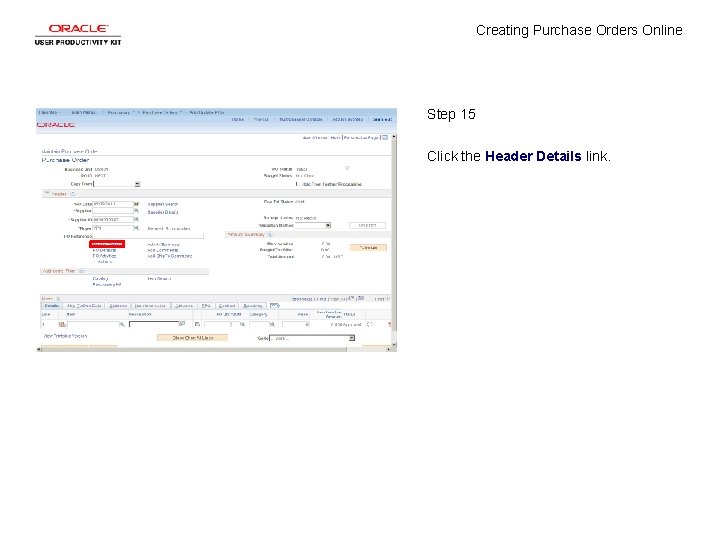Click the Purchasing Kit link
Screen dimensions: 720x540
(x=107, y=285)
